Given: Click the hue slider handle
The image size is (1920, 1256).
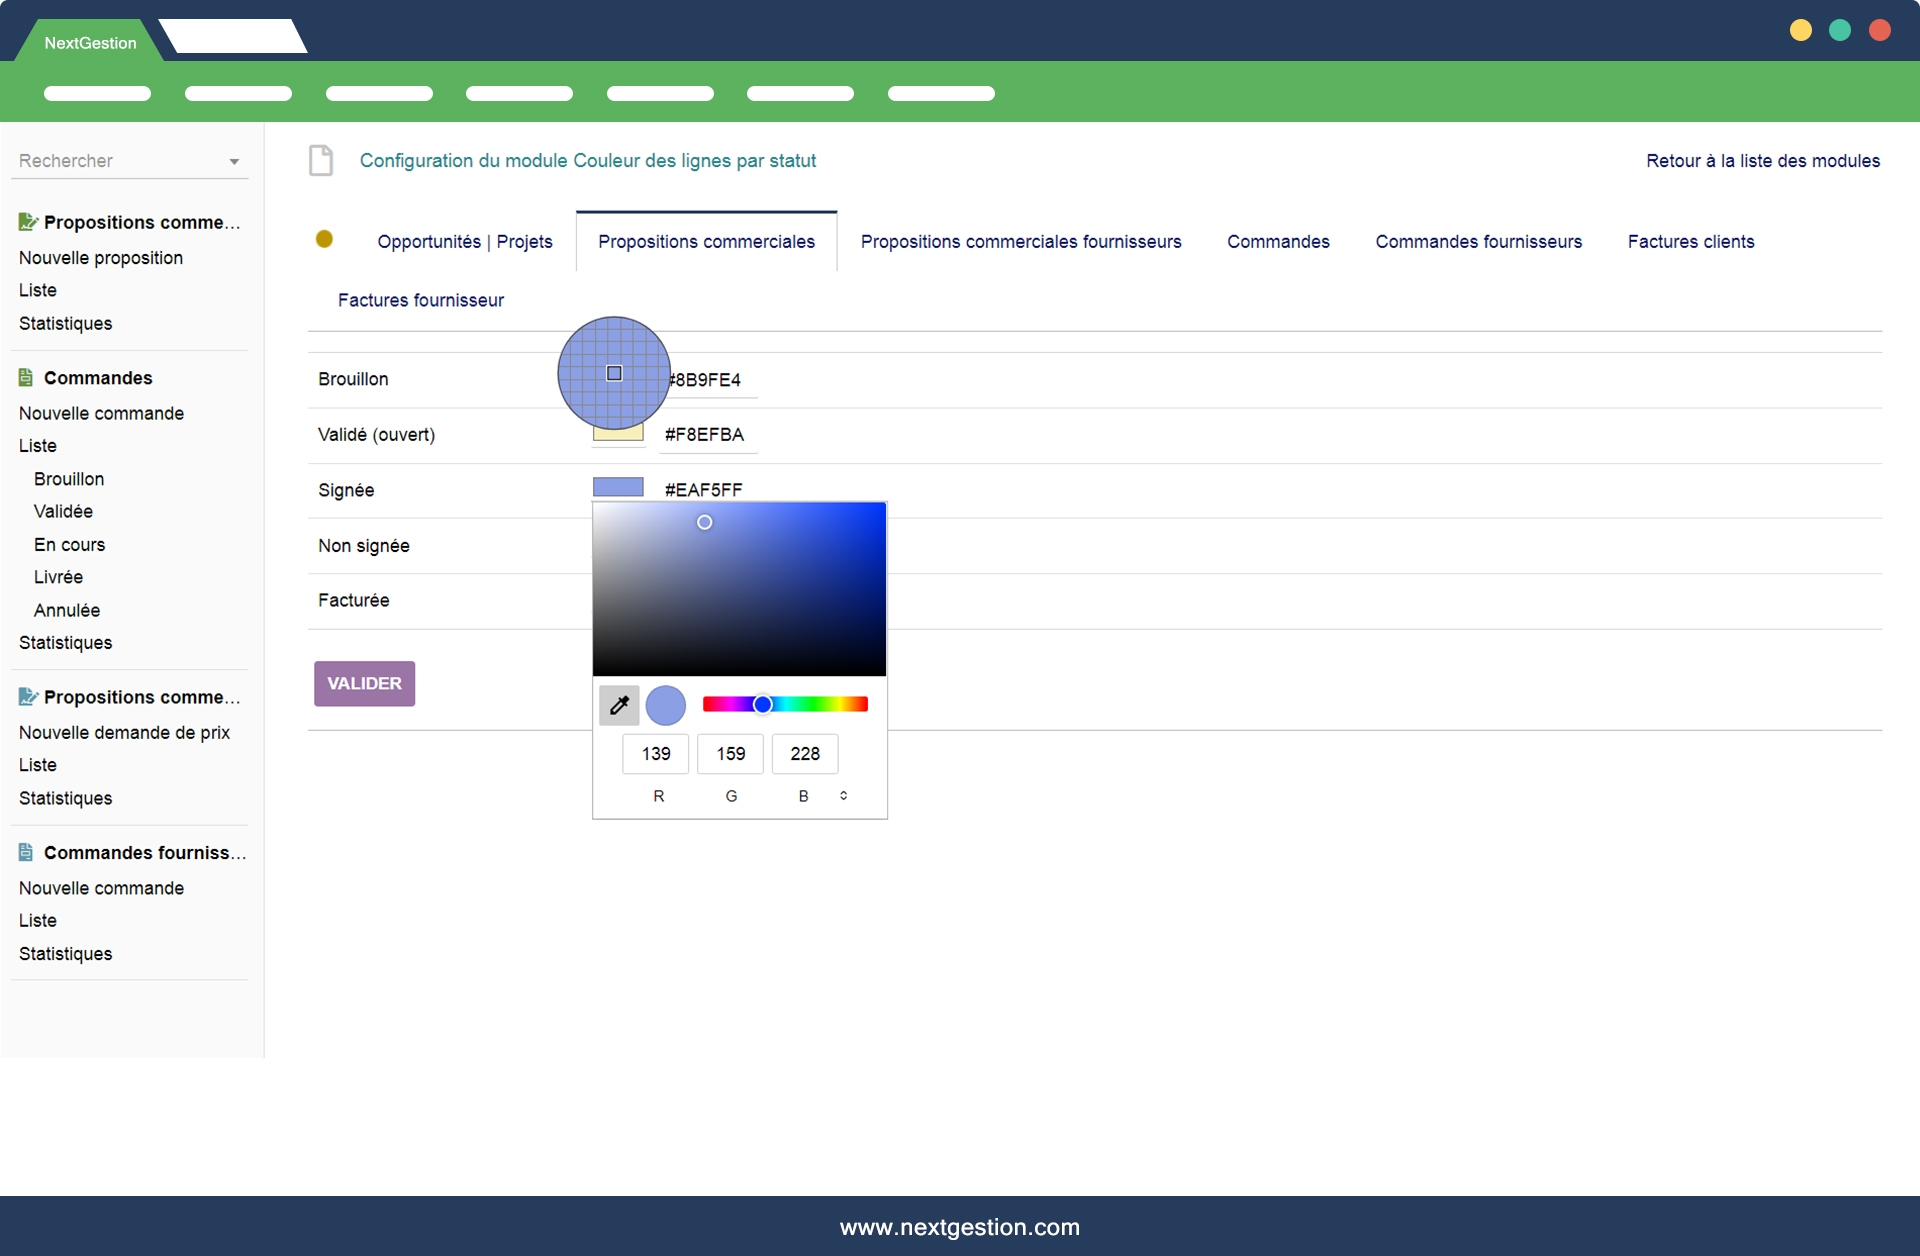Looking at the screenshot, I should tap(762, 705).
